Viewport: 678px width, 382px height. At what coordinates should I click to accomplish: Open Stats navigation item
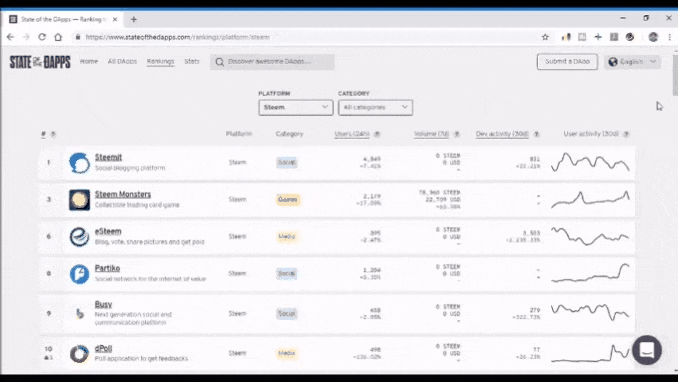click(192, 61)
